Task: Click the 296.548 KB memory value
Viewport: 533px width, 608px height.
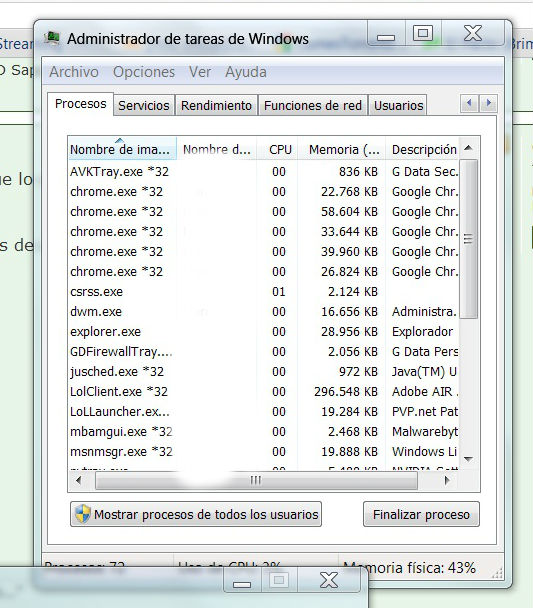Action: pyautogui.click(x=346, y=392)
